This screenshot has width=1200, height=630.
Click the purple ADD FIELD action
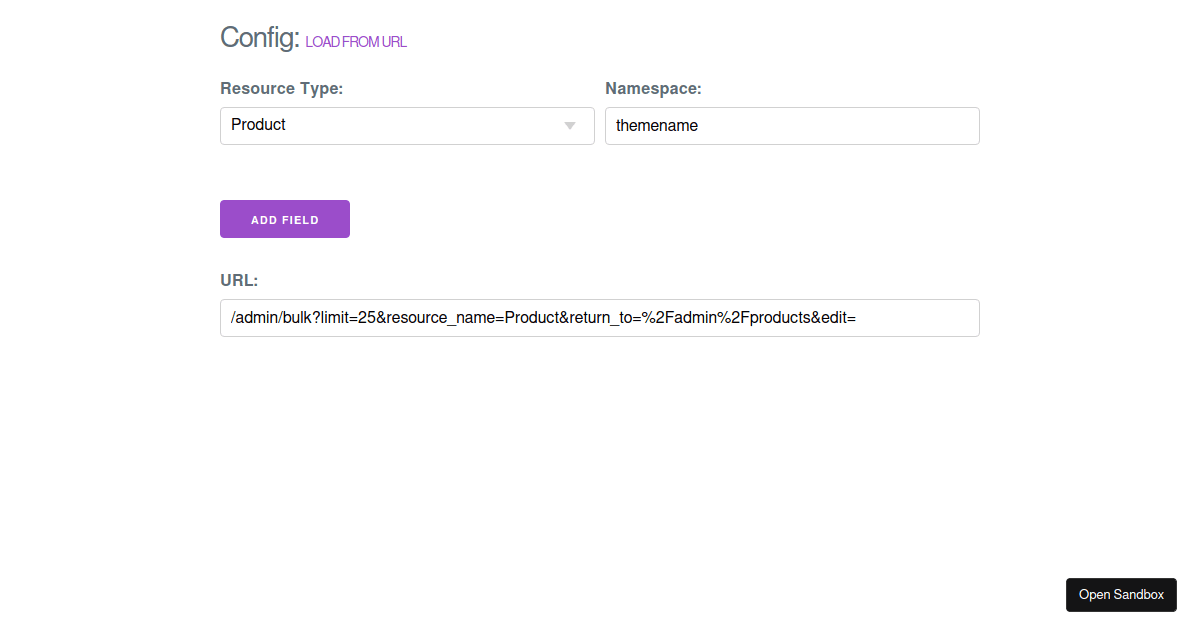[284, 218]
